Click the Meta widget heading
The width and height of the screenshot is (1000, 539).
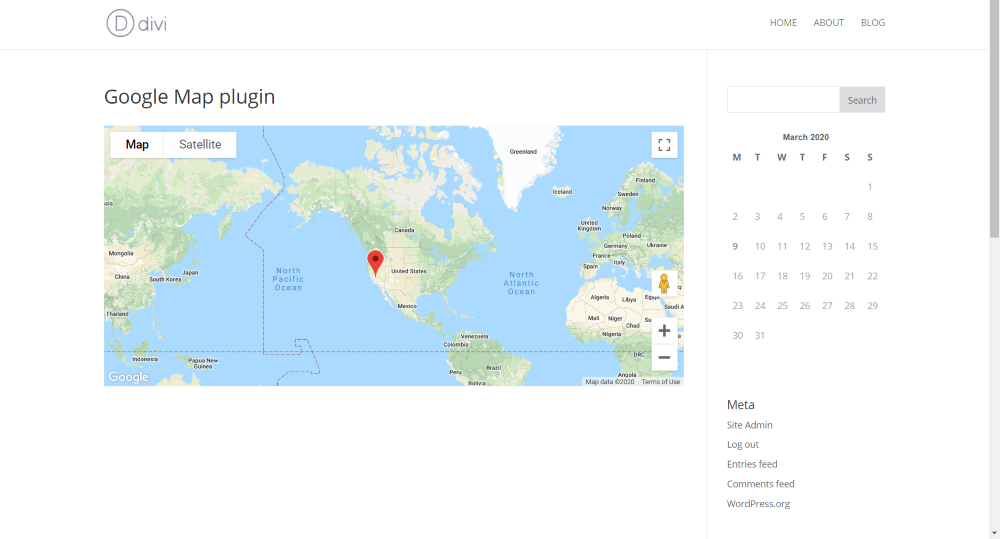click(740, 404)
